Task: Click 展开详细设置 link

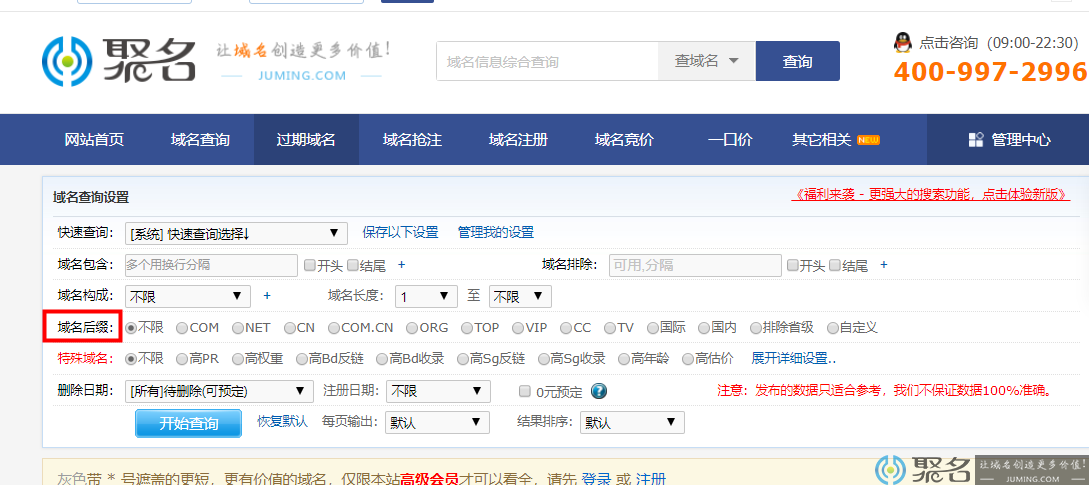Action: [793, 359]
